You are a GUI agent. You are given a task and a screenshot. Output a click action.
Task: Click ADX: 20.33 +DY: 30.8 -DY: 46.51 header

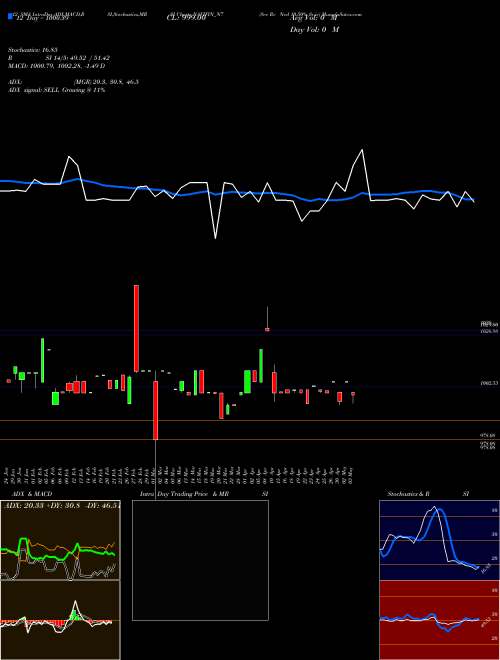pyautogui.click(x=62, y=506)
